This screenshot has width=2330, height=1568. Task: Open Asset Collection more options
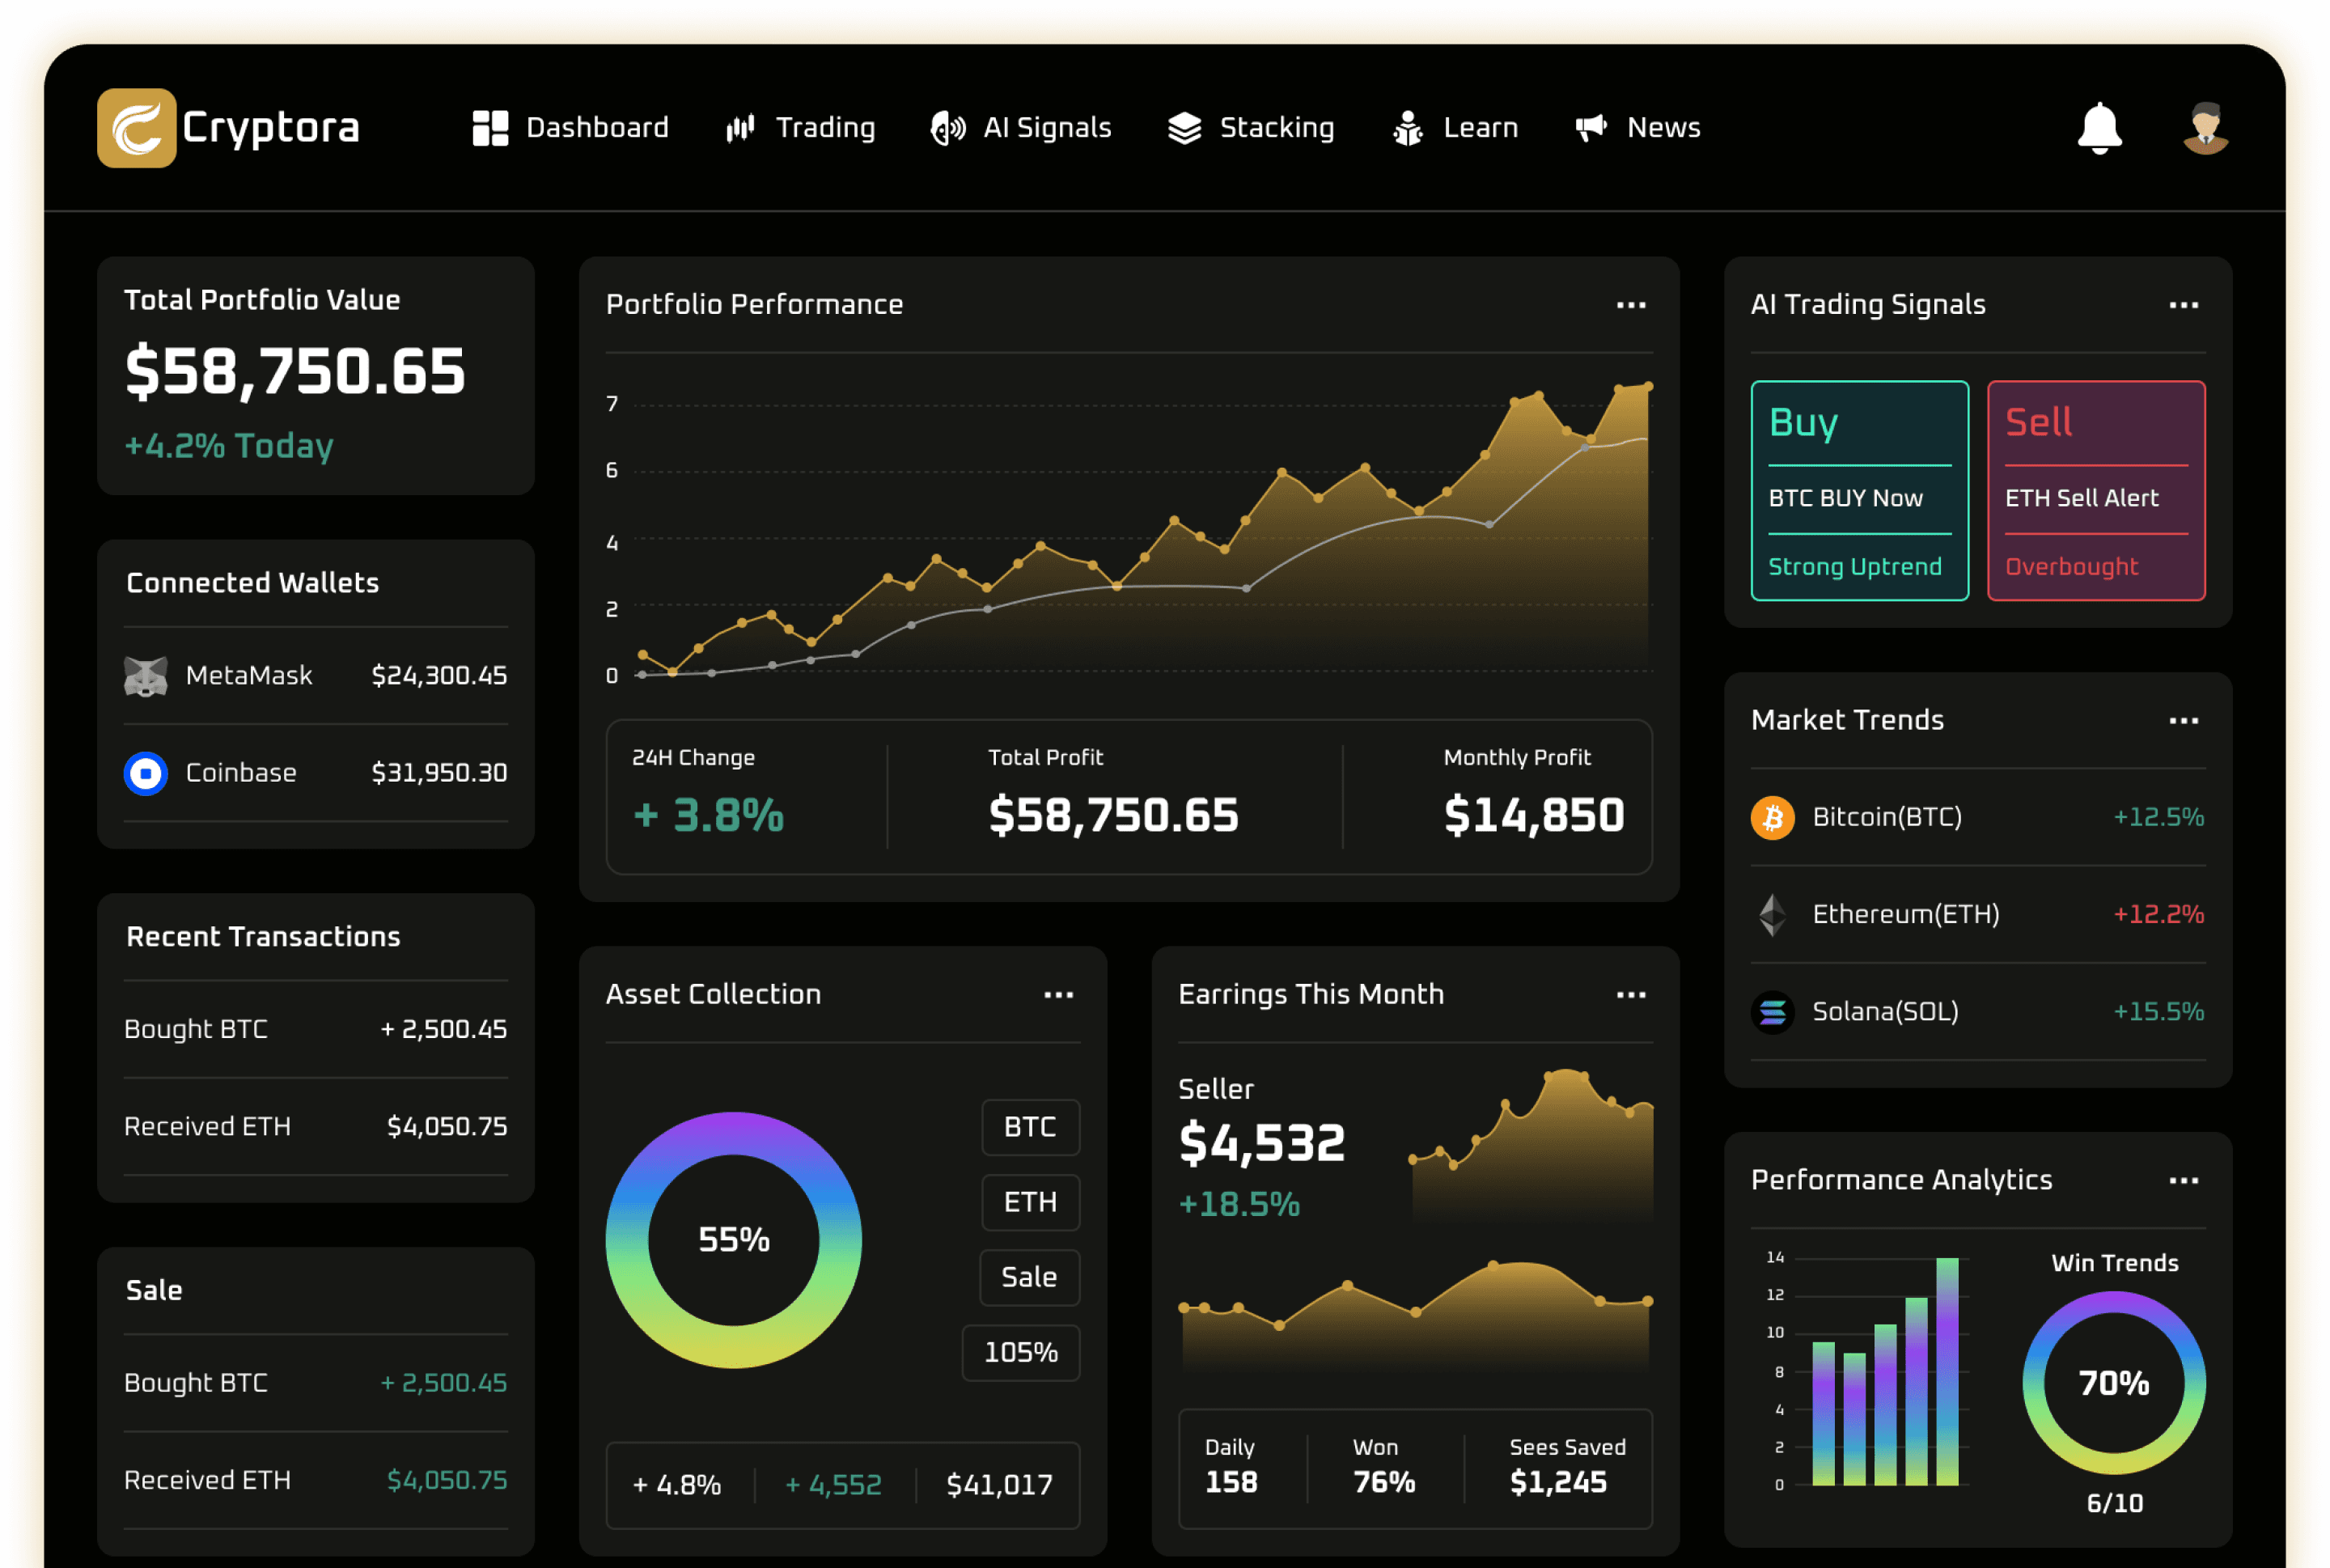click(x=1058, y=995)
